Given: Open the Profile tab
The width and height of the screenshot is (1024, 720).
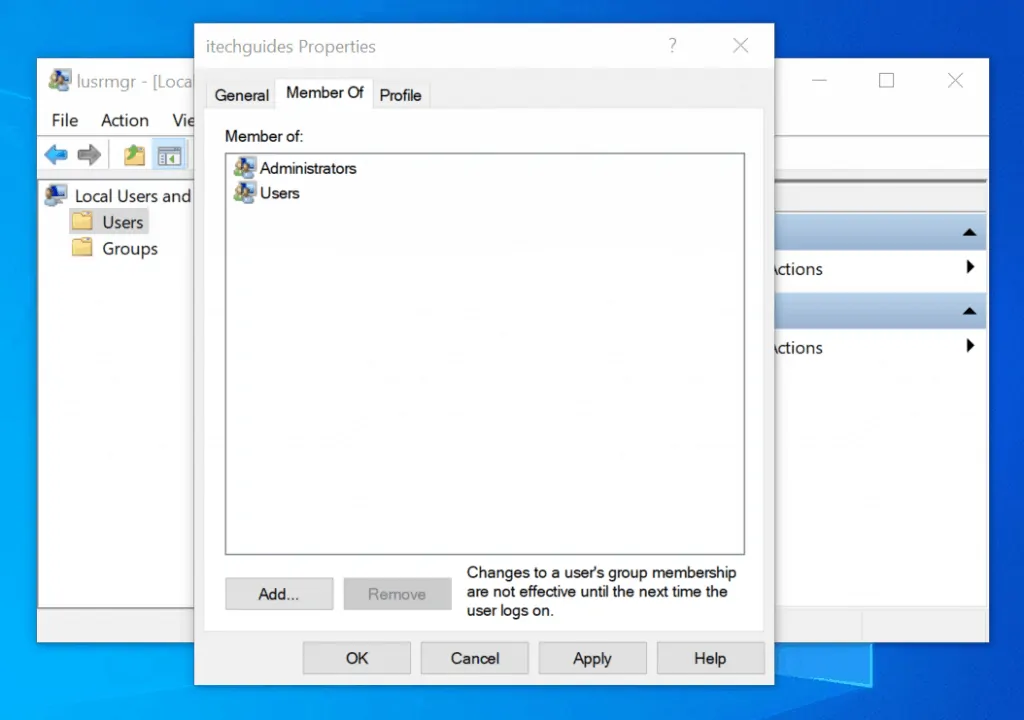Looking at the screenshot, I should pos(400,95).
